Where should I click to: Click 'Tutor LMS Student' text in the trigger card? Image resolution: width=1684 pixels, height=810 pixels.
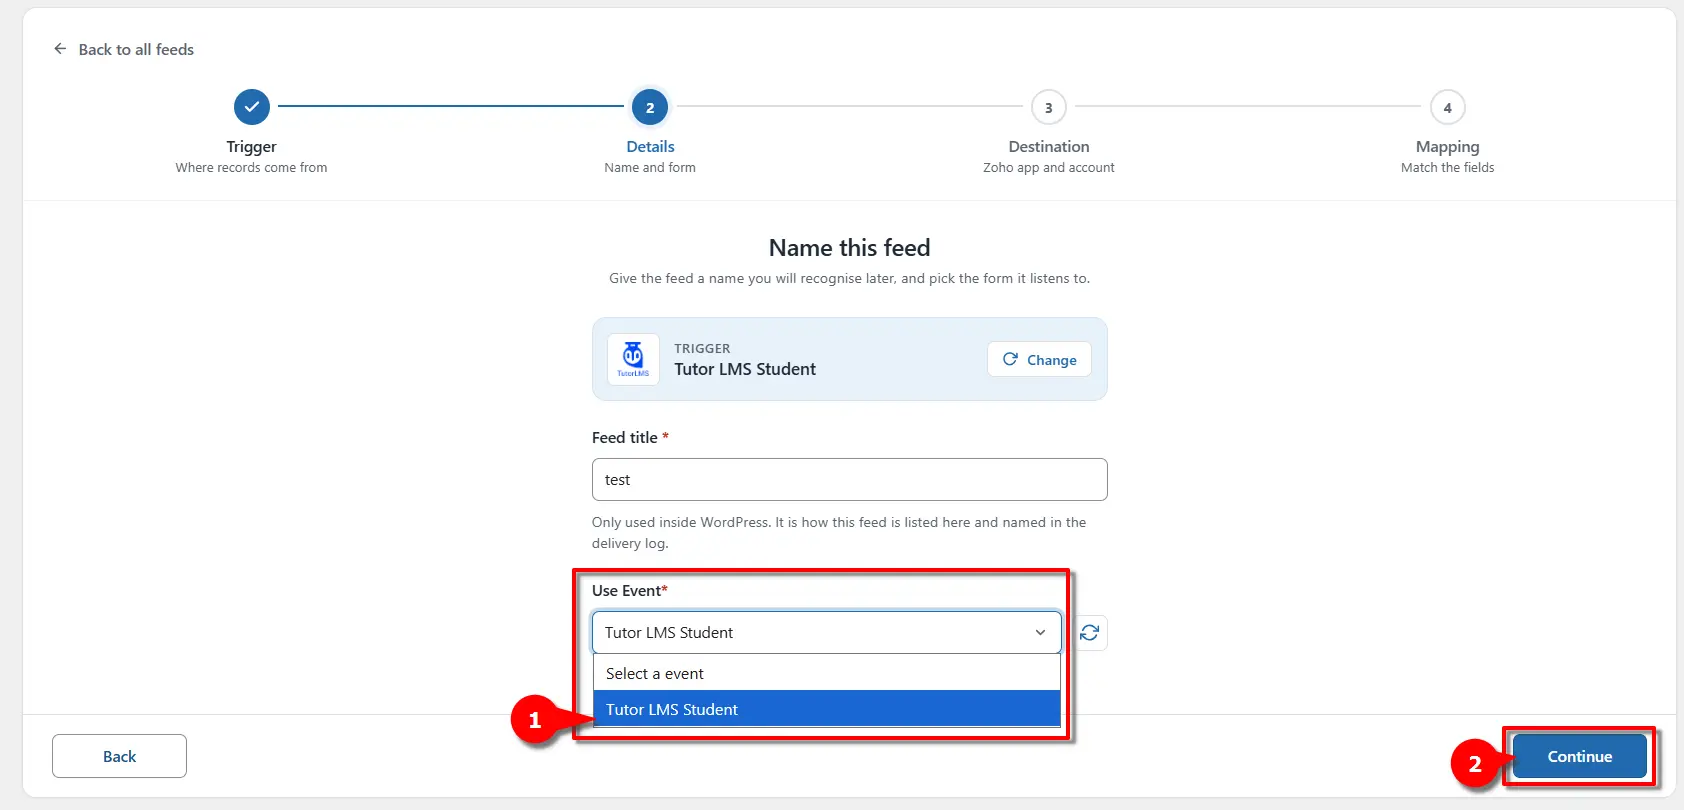(745, 369)
